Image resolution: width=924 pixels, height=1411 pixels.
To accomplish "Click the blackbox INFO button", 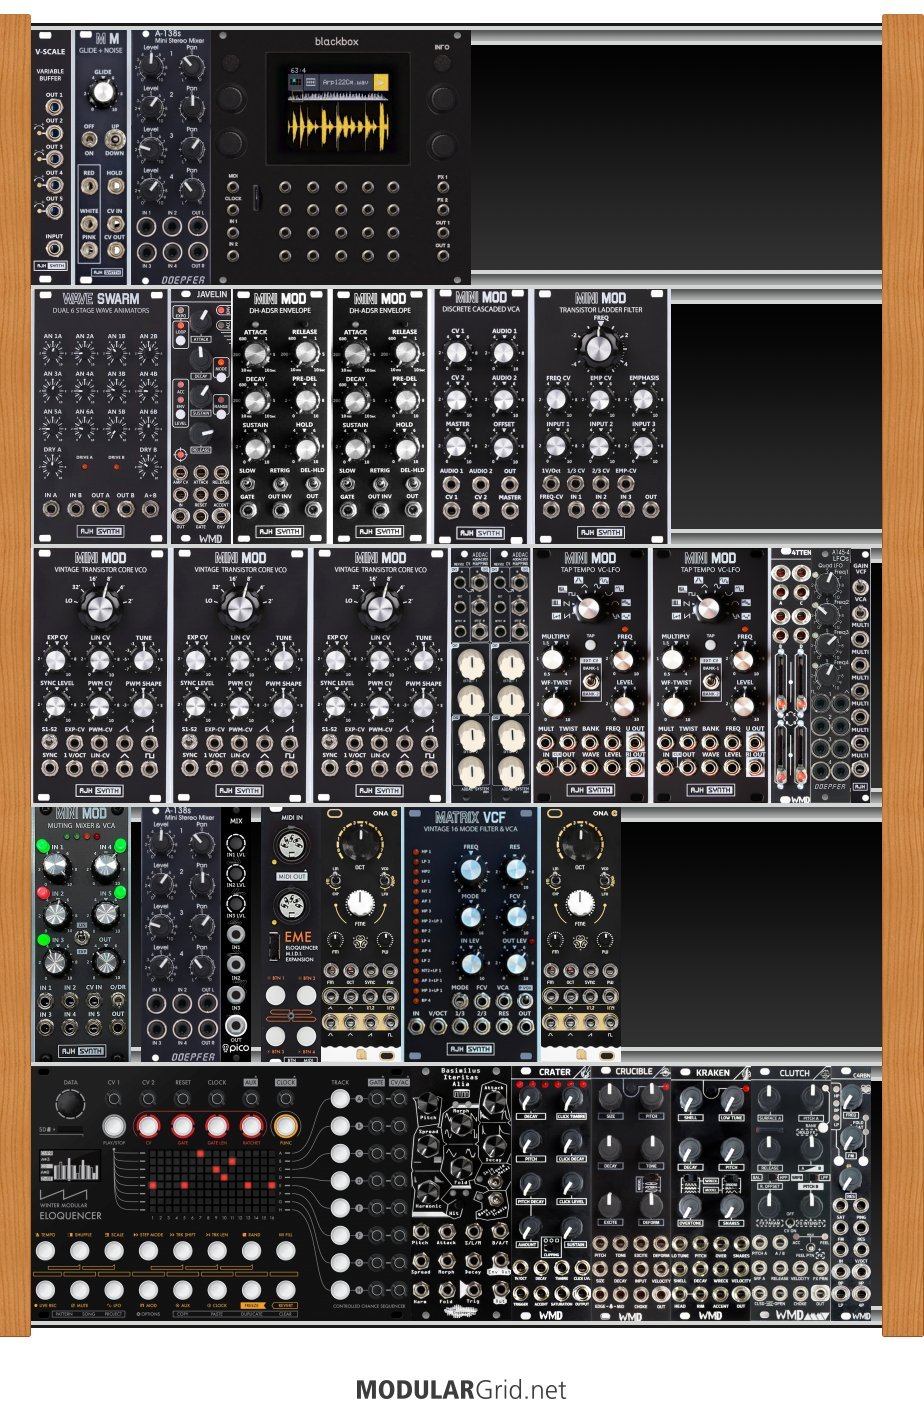I will point(442,62).
